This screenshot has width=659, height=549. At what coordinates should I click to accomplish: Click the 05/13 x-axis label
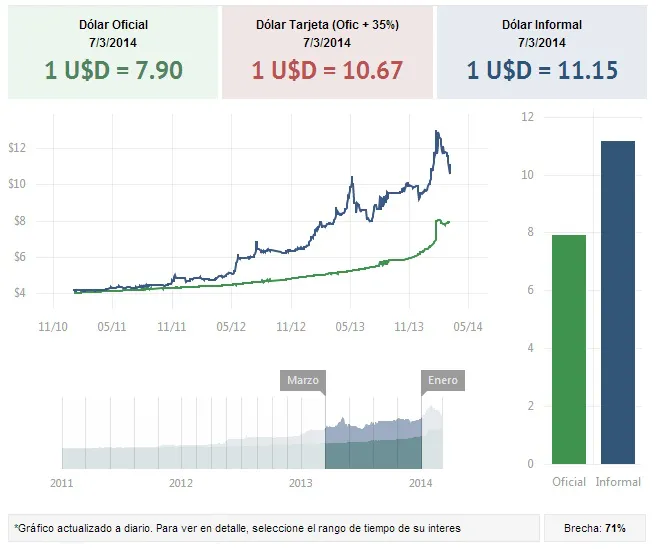click(x=351, y=326)
